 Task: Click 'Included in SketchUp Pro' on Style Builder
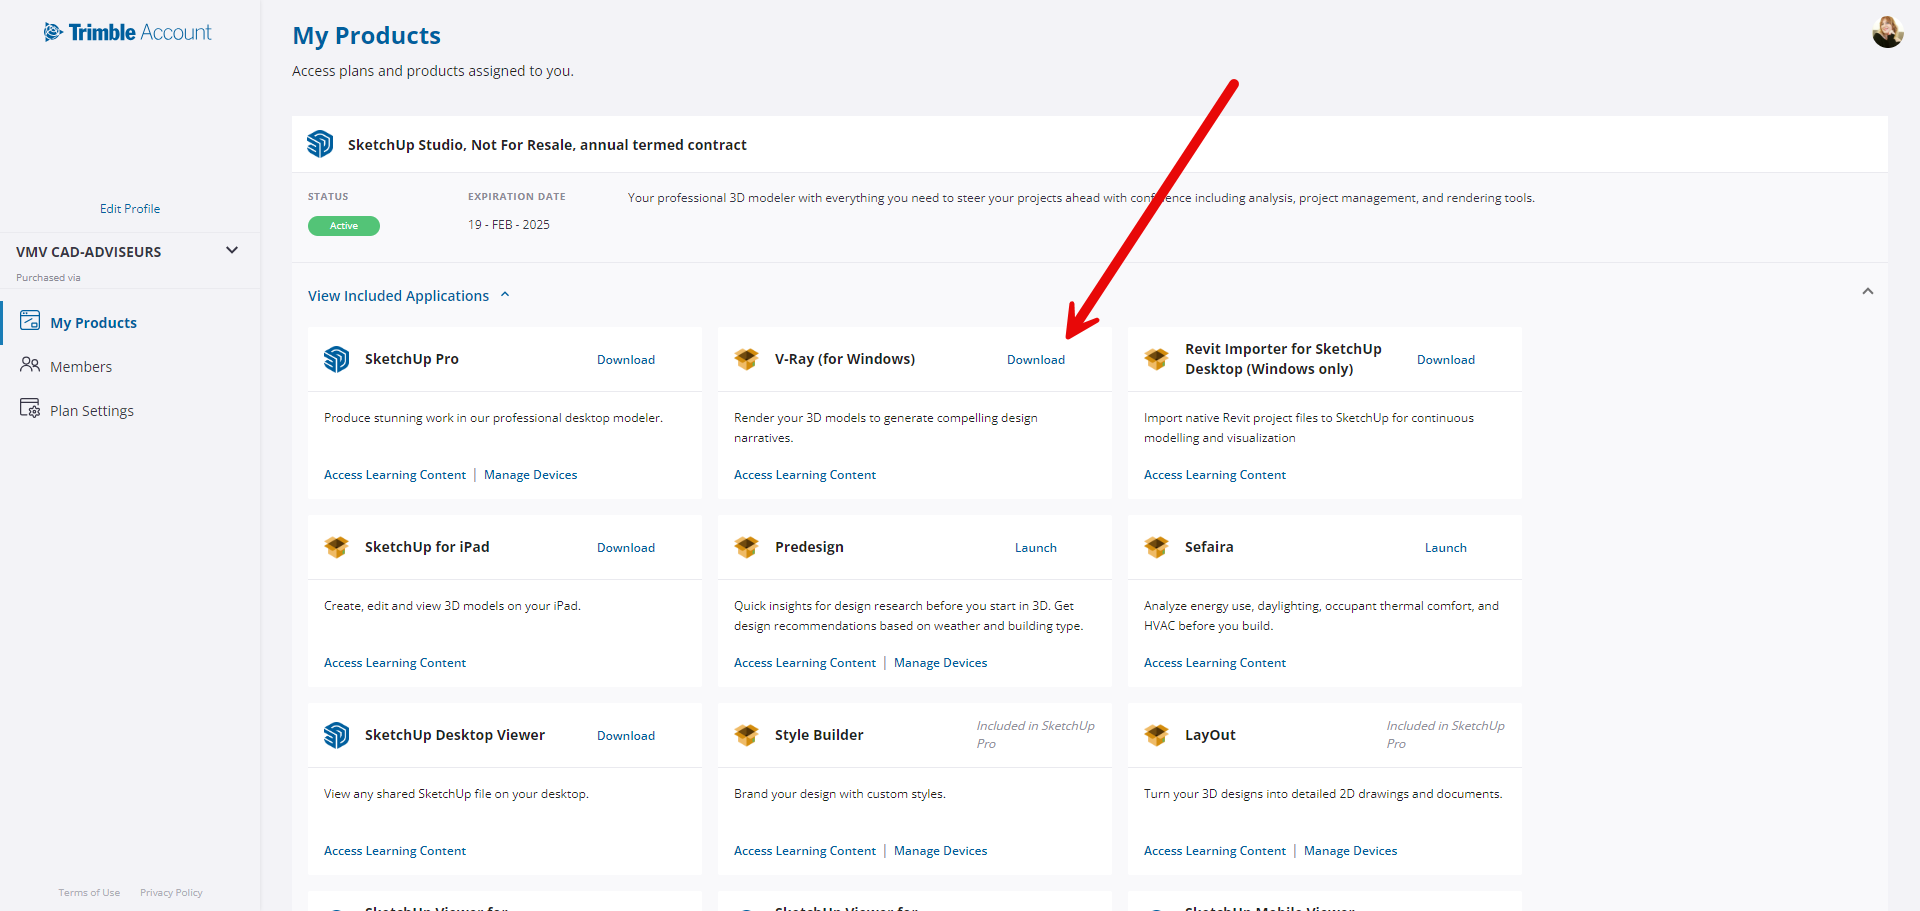click(x=1035, y=735)
